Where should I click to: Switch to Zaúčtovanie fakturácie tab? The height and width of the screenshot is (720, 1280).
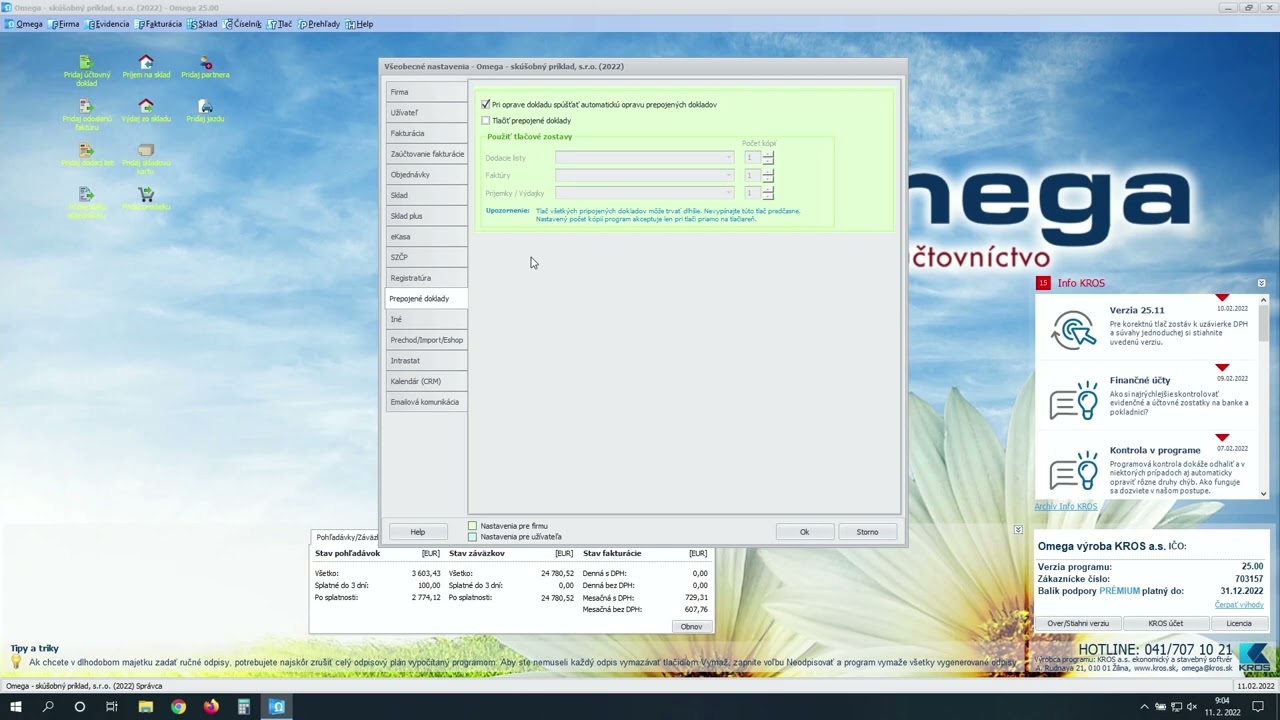click(x=426, y=154)
